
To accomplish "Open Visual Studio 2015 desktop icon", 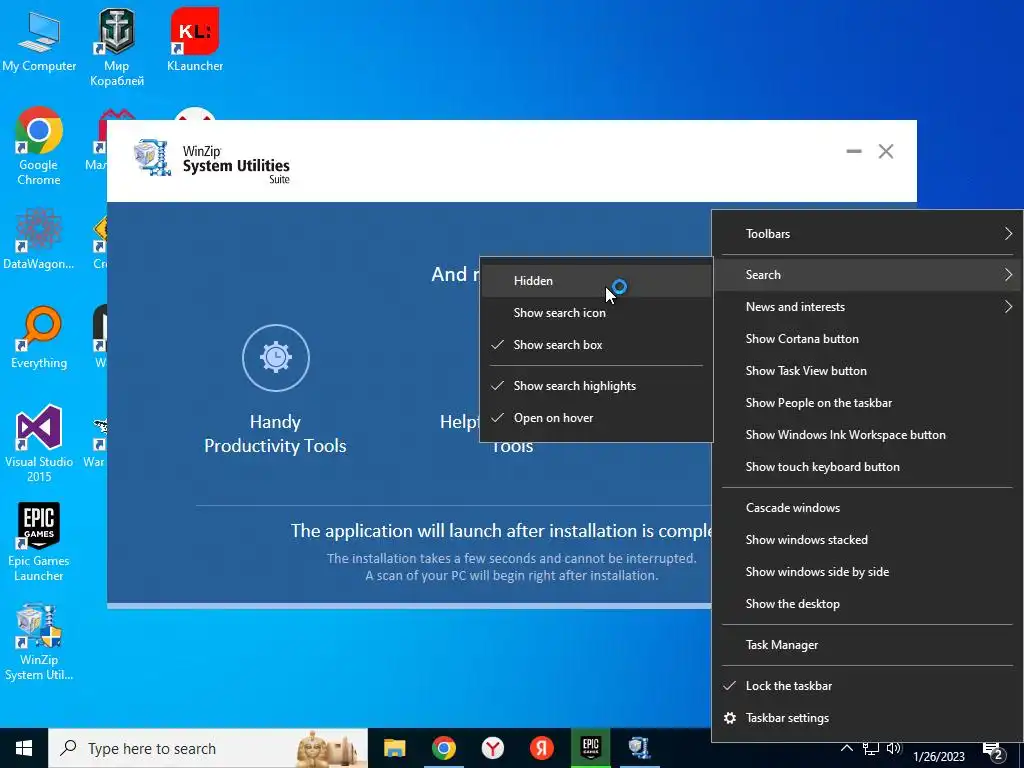I will point(39,443).
